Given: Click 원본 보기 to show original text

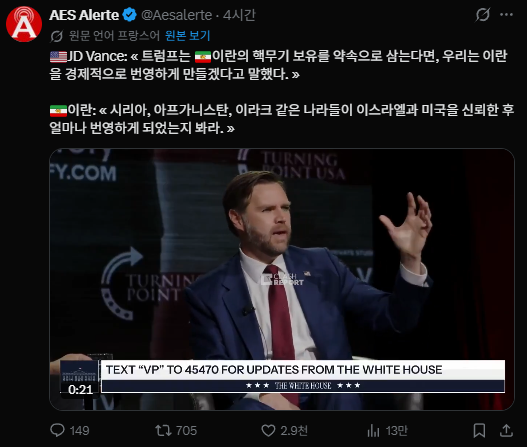Looking at the screenshot, I should click(x=188, y=35).
